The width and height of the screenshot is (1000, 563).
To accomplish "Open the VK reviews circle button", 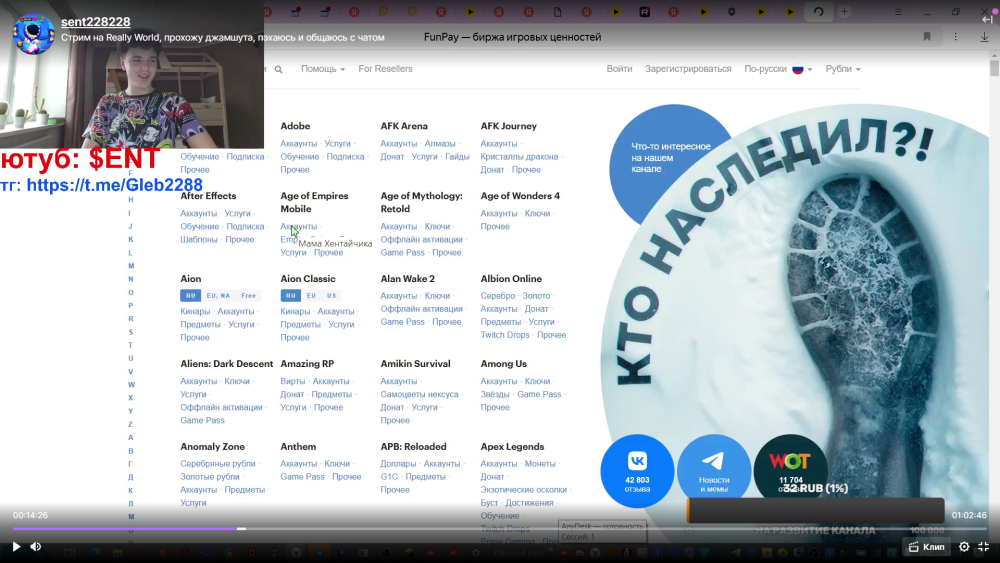I will tap(637, 471).
